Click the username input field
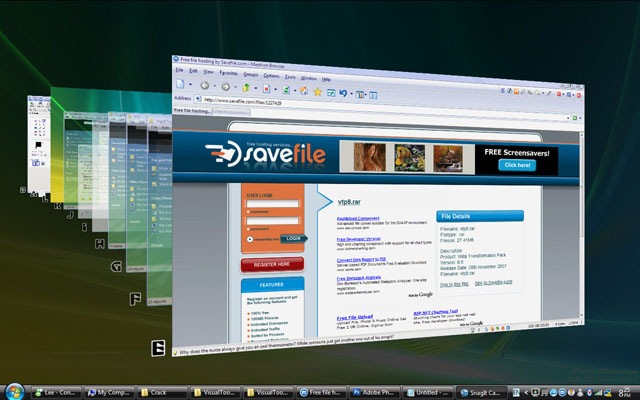Viewport: 640px width, 400px height. [272, 203]
